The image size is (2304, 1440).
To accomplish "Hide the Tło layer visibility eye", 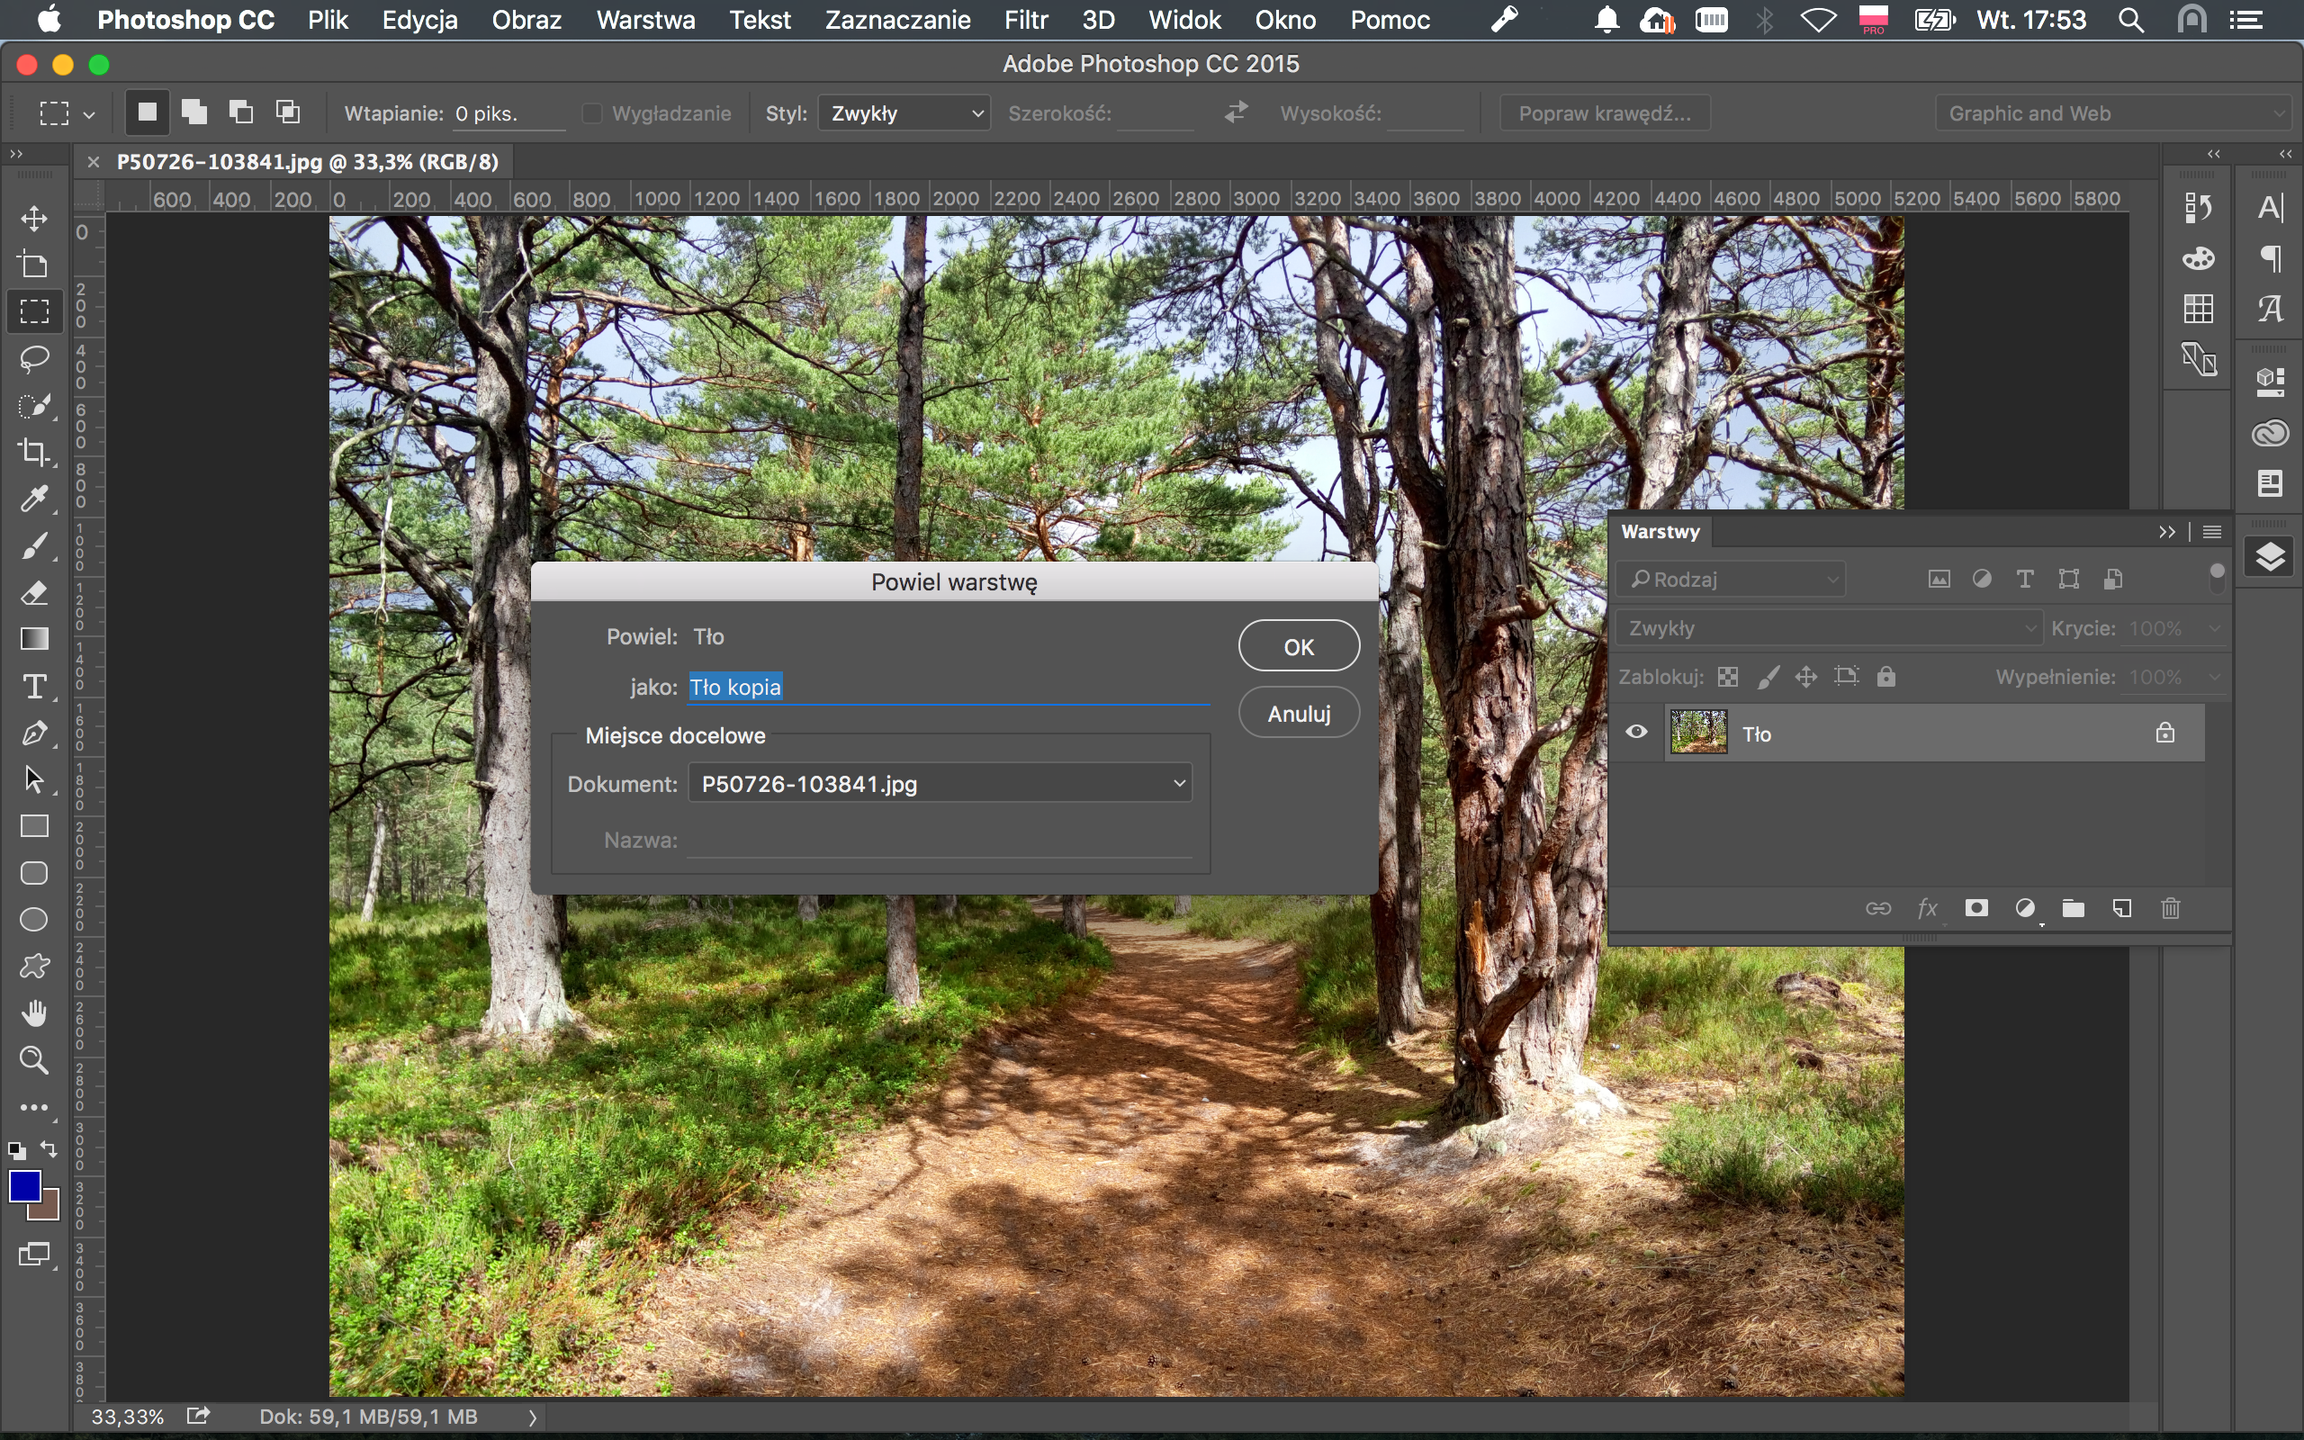I will click(1636, 732).
